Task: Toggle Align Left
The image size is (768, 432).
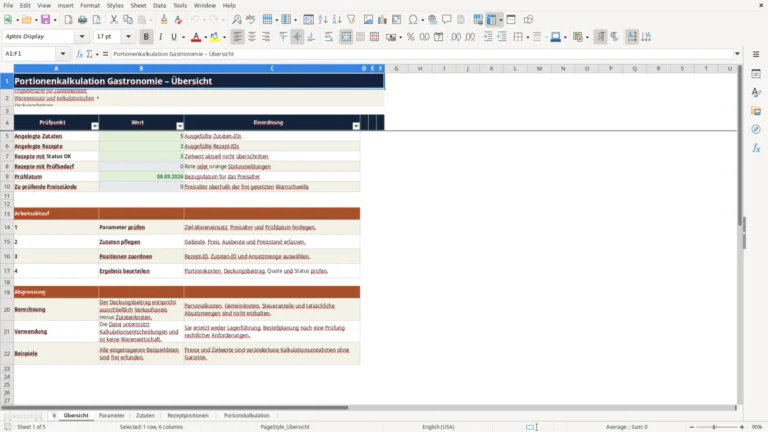Action: 238,37
